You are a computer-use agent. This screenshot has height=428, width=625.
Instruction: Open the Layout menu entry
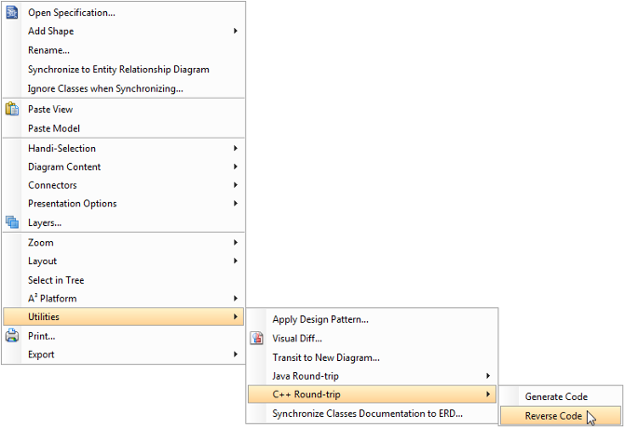(124, 261)
